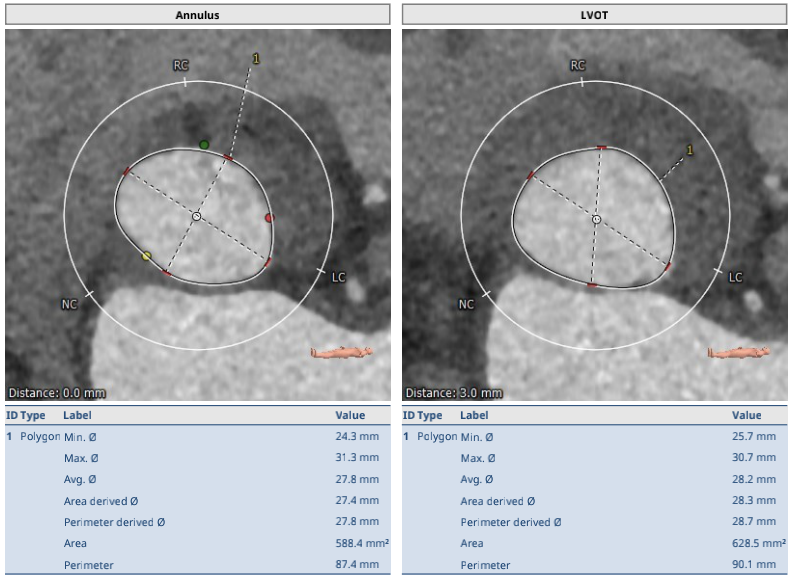
Task: Click the NC marker on the LVOT circle
Action: click(467, 304)
